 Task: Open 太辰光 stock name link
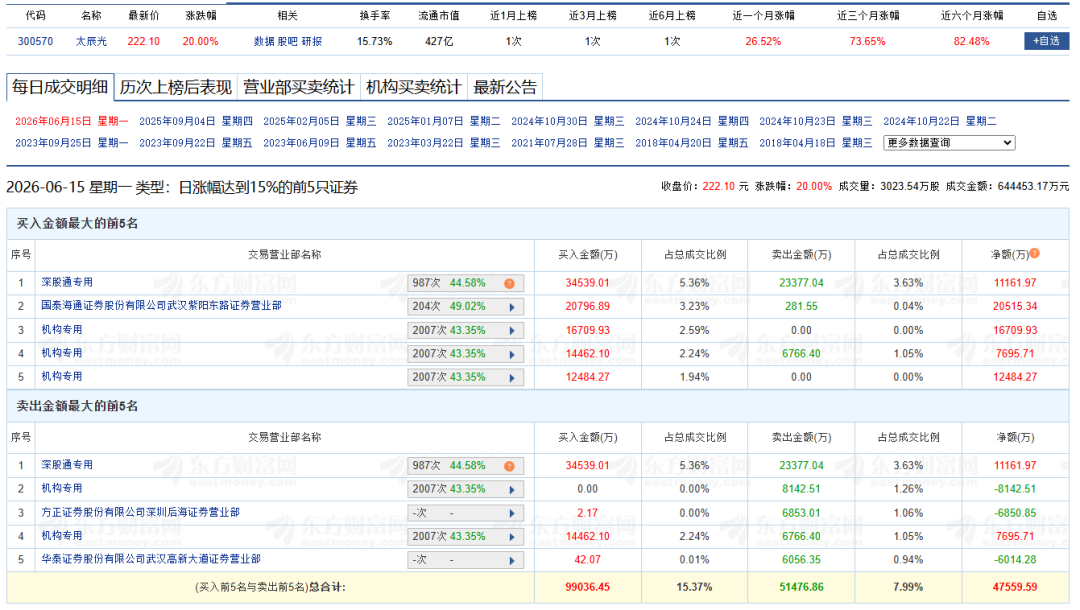[91, 41]
